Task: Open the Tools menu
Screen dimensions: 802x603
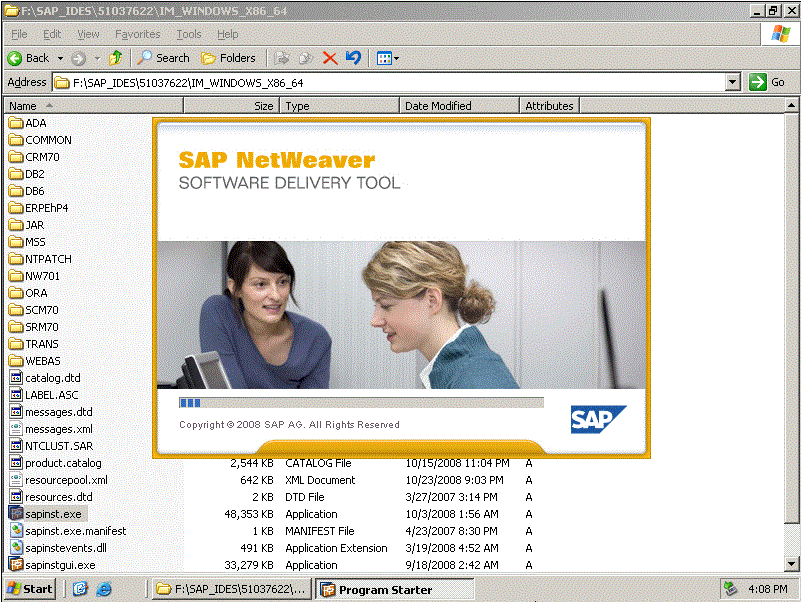Action: point(189,34)
